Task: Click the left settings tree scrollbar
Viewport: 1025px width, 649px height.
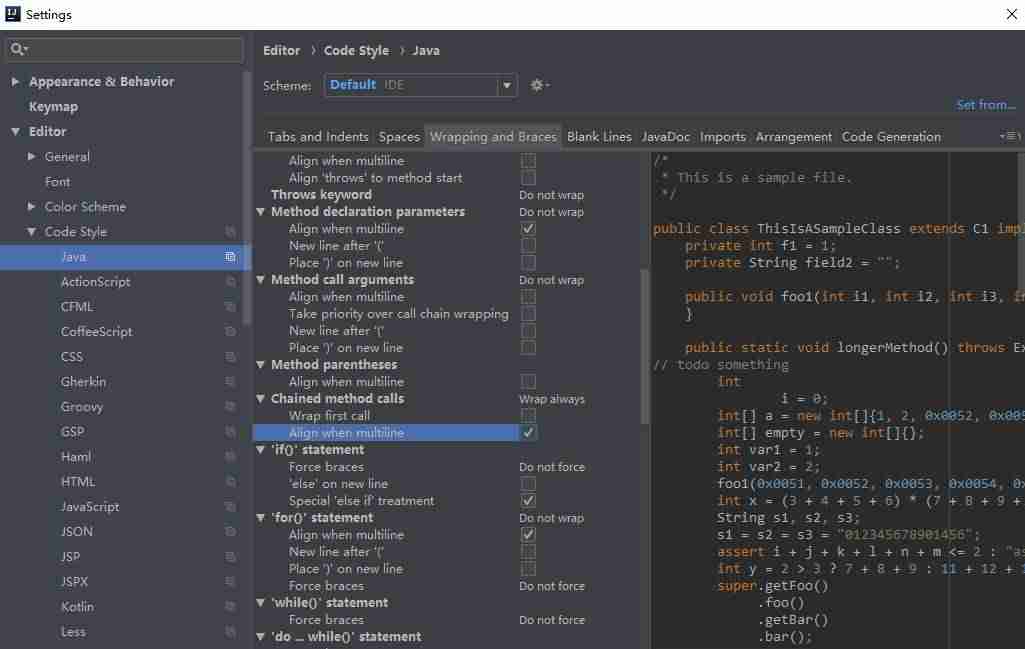Action: click(x=246, y=196)
